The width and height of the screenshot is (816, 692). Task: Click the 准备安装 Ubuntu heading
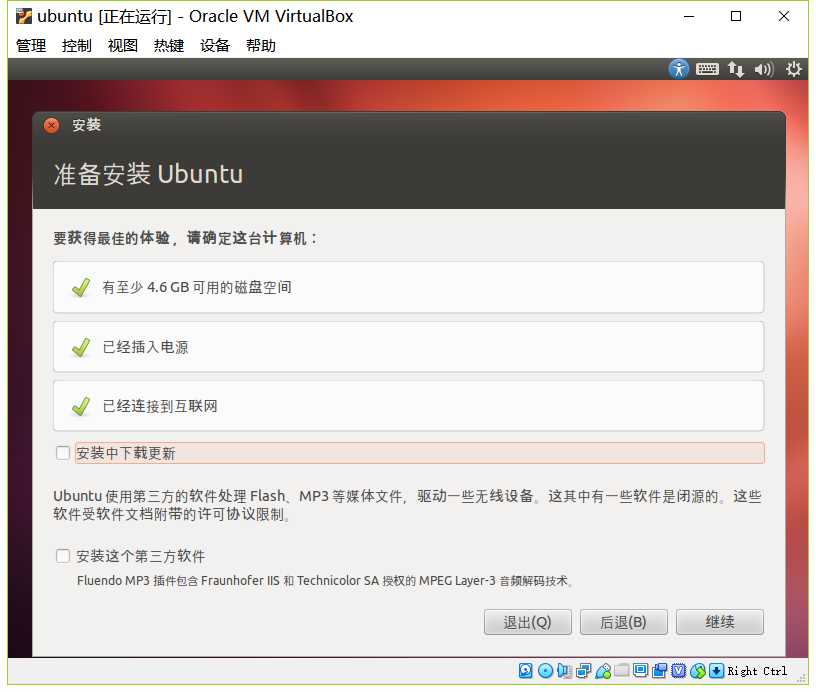148,174
